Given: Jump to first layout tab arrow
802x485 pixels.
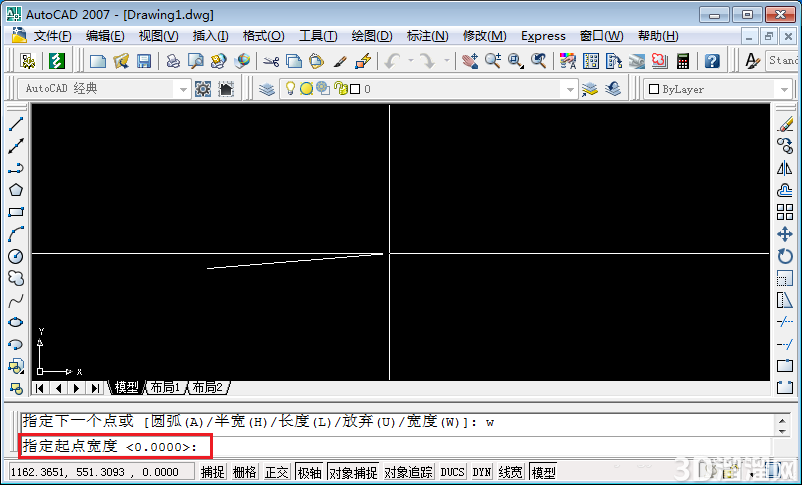Looking at the screenshot, I should 40,388.
